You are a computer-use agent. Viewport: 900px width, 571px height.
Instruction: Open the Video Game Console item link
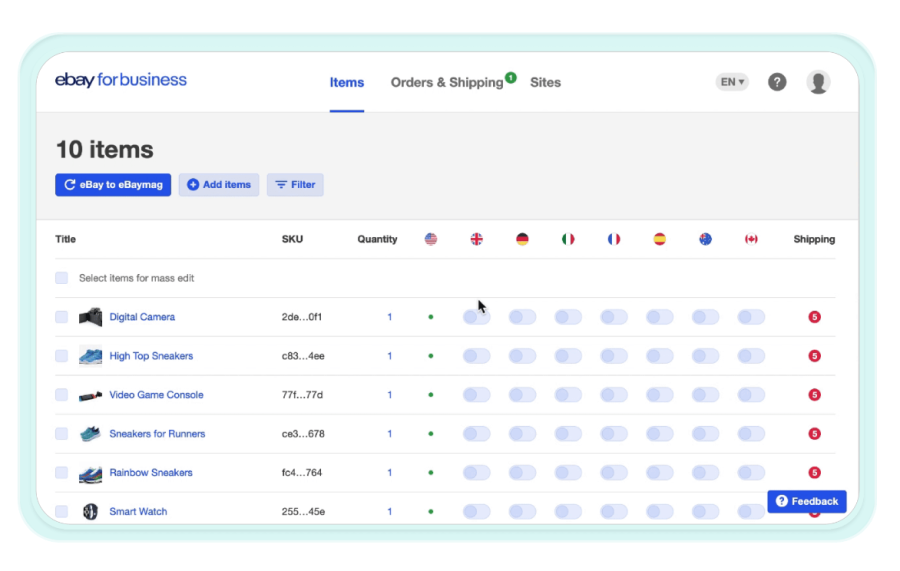coord(156,395)
